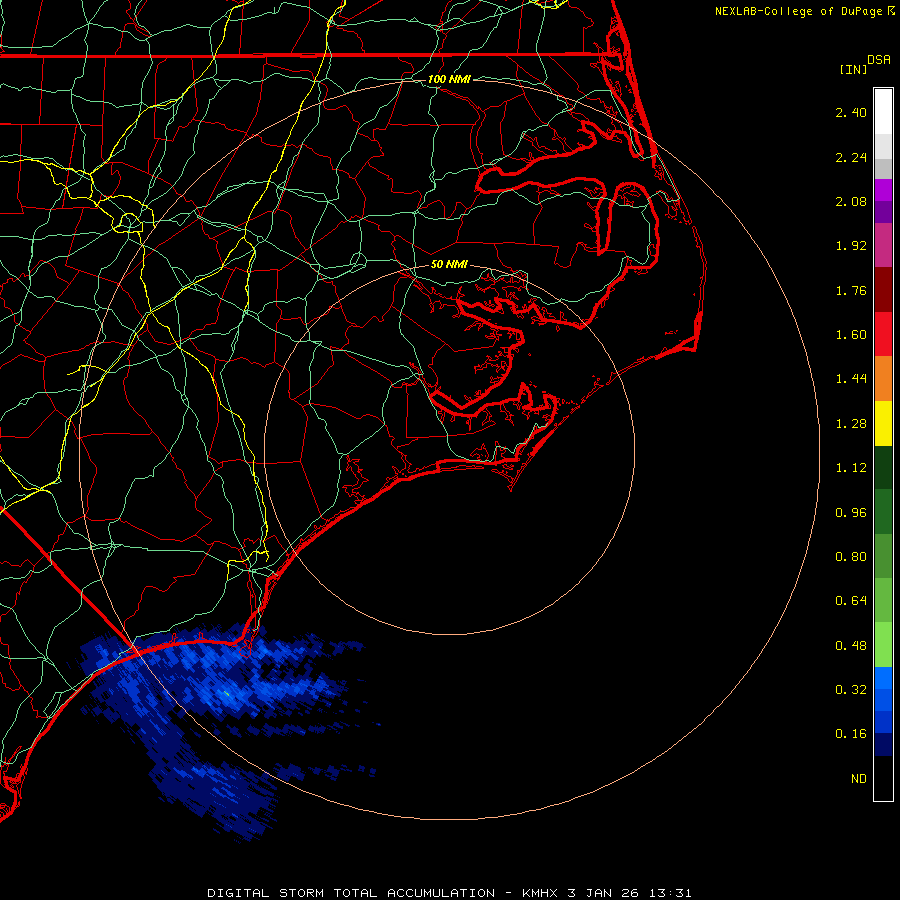This screenshot has height=900, width=900.
Task: Click the 0.96 legend value
Action: point(851,513)
